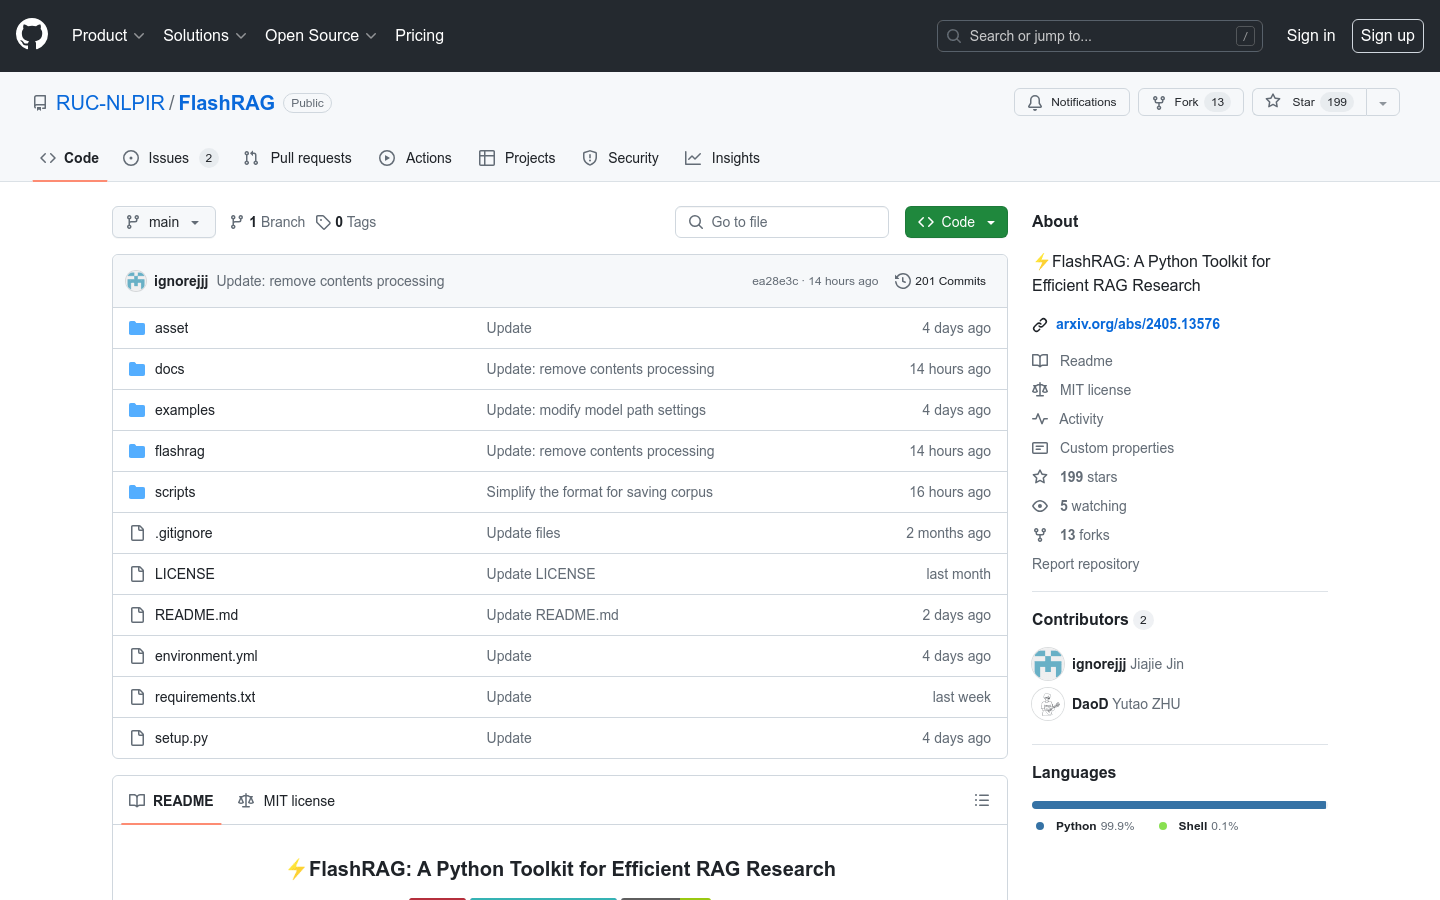Focus the Search or jump to field
Viewport: 1440px width, 900px height.
click(x=1100, y=36)
